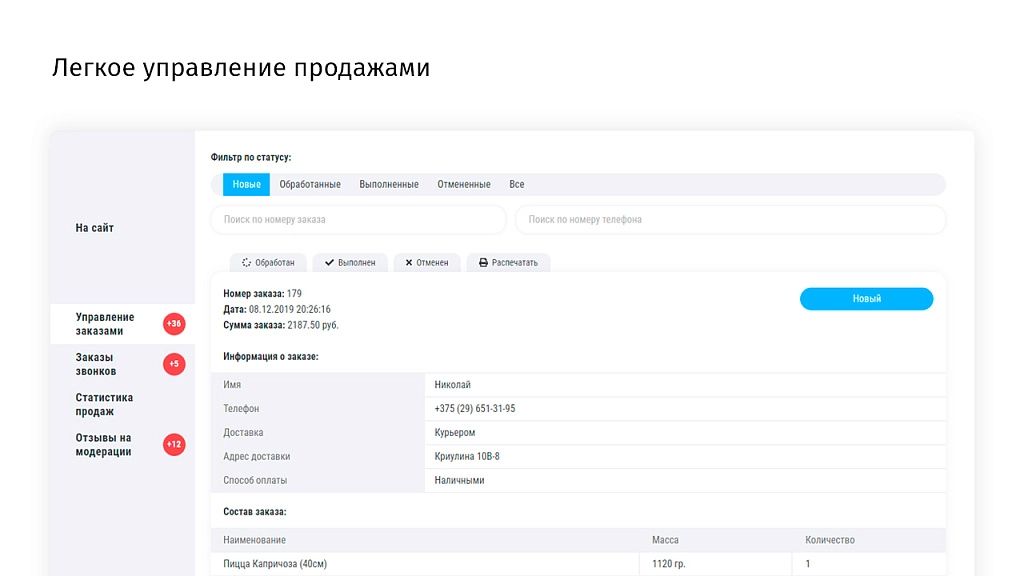Filter by Отмененные orders
The width and height of the screenshot is (1024, 576).
tap(464, 184)
